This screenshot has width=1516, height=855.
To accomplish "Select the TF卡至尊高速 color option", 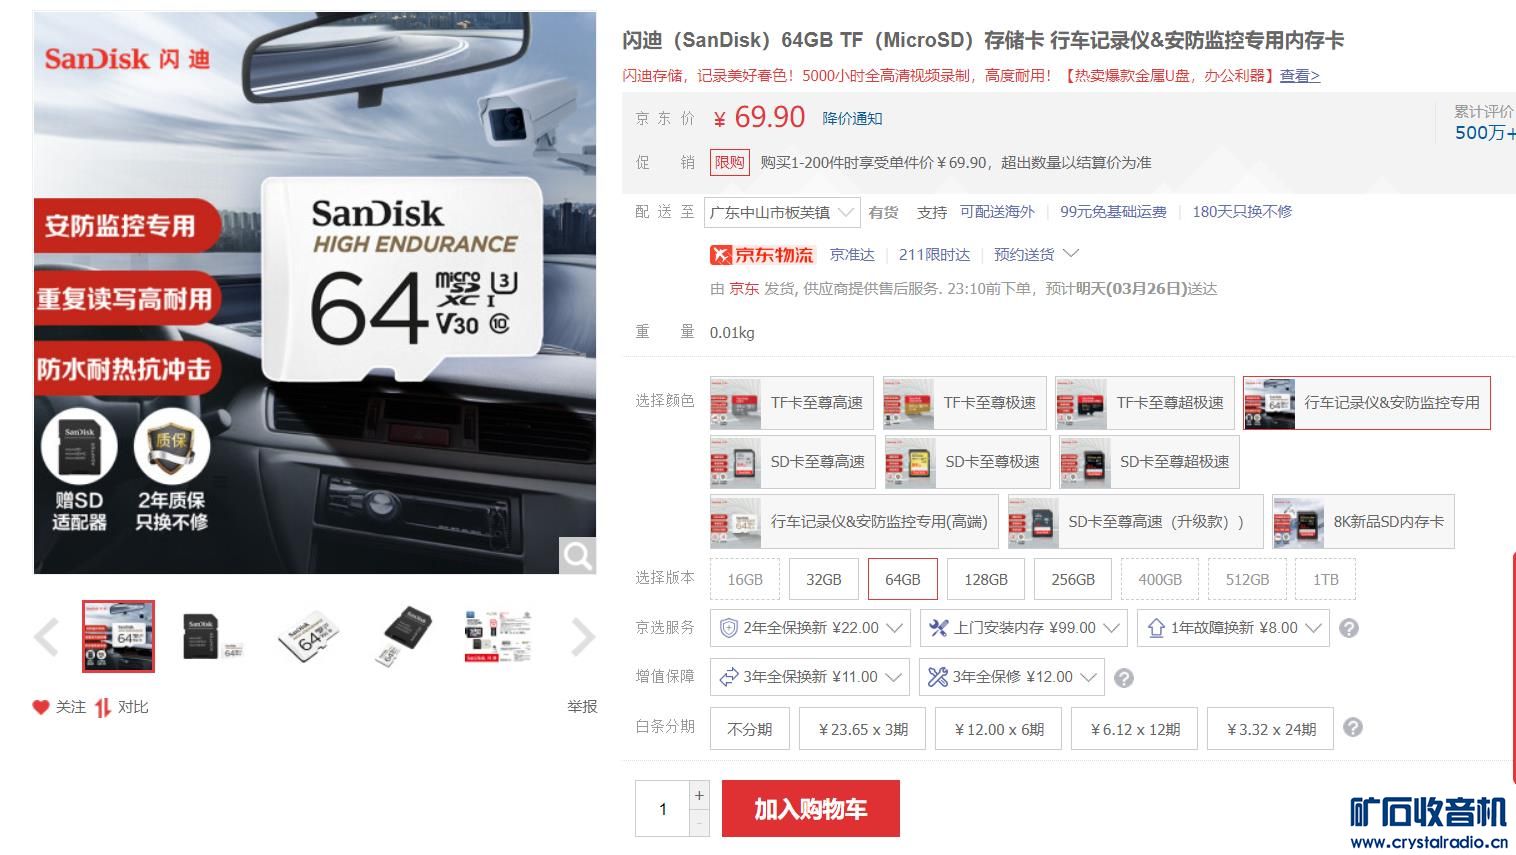I will 791,403.
